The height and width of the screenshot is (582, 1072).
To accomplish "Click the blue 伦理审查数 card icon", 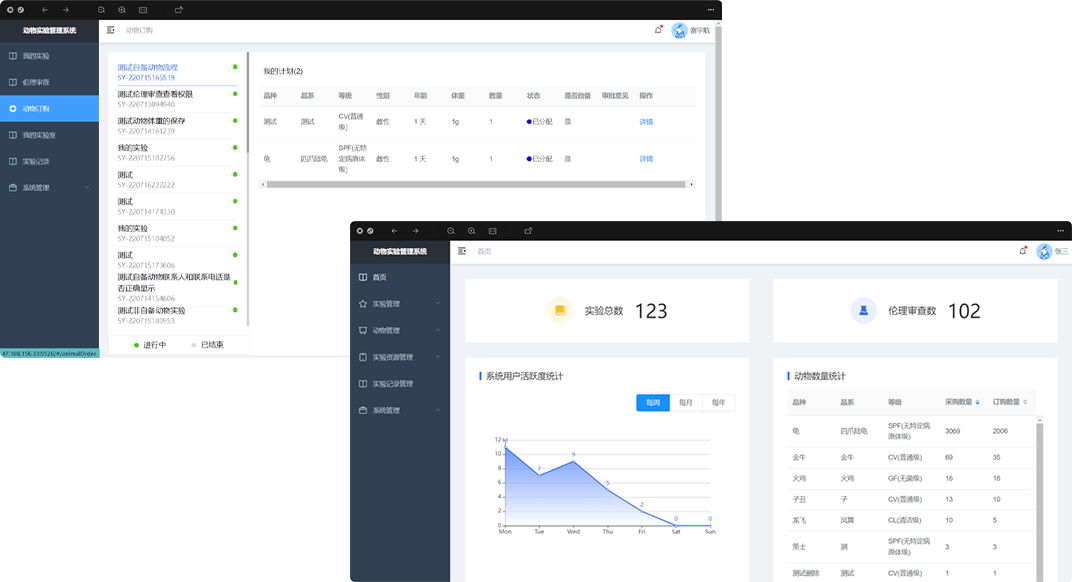I will [x=863, y=311].
